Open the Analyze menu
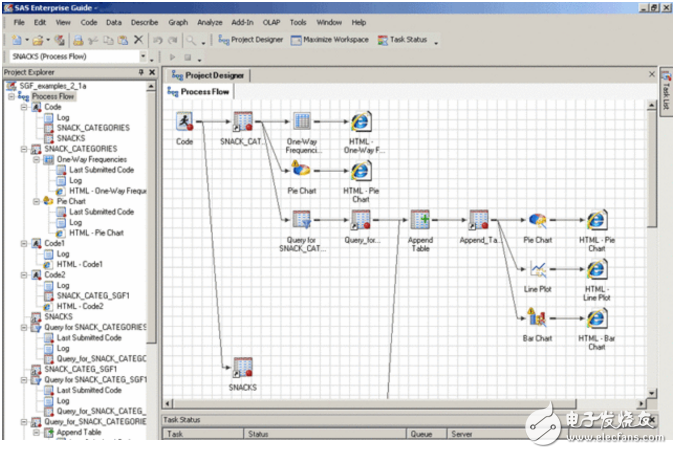Image resolution: width=673 pixels, height=454 pixels. coord(210,21)
